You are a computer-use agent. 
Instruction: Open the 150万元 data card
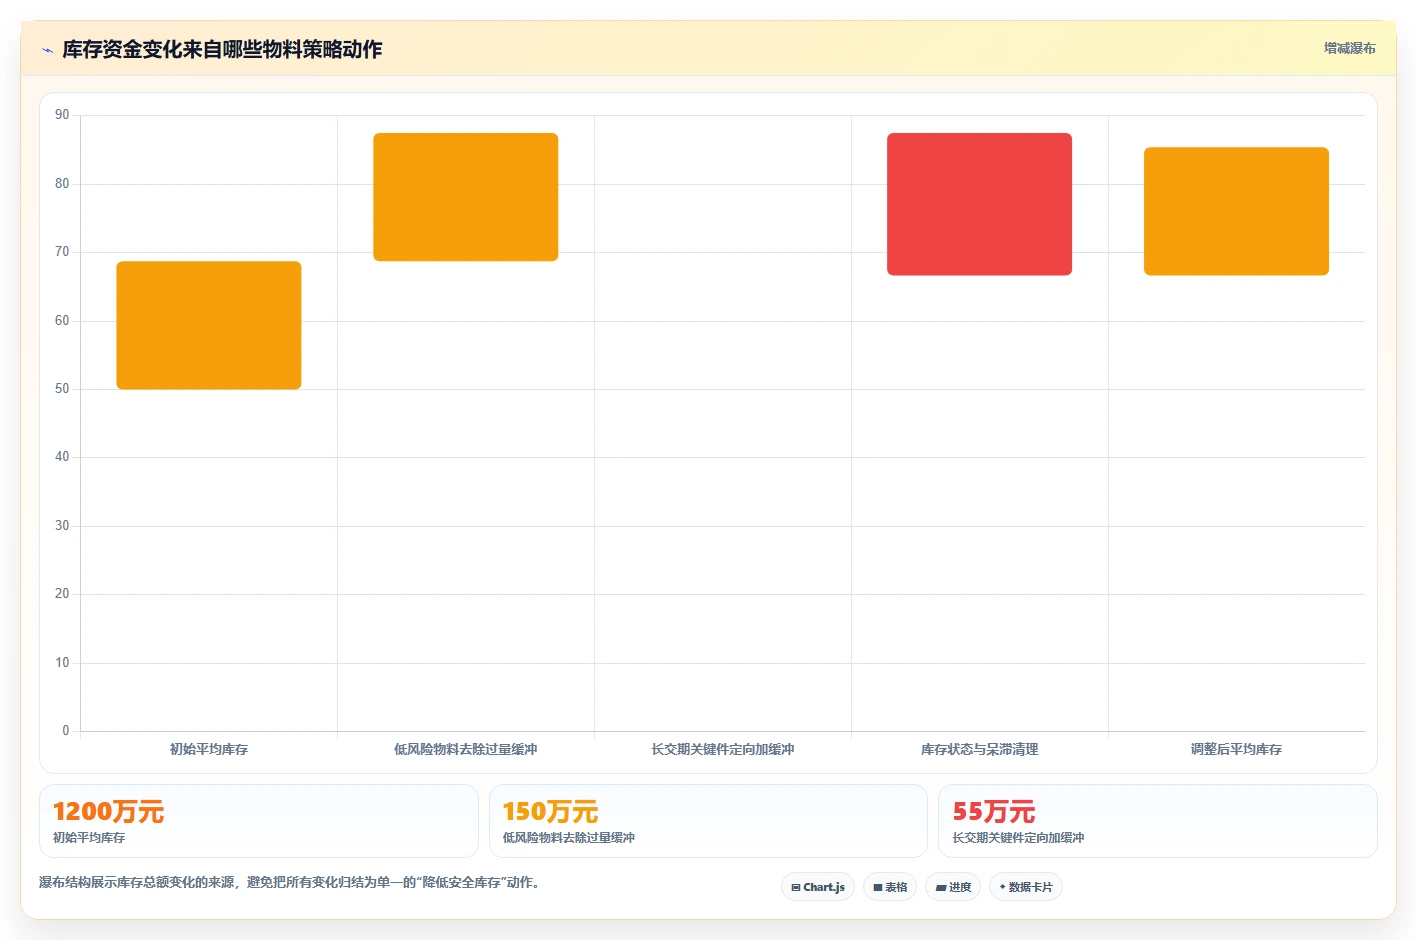[x=708, y=821]
